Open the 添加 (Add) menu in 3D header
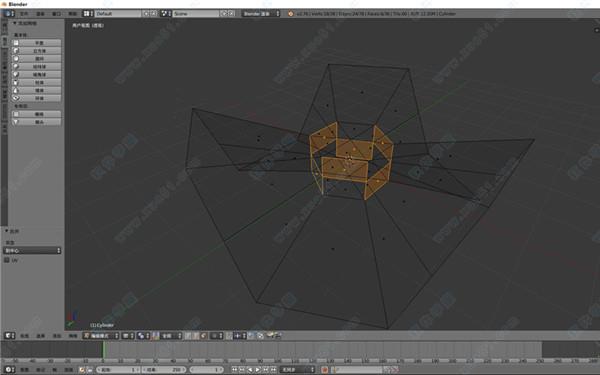Viewport: 600px width, 375px height. click(57, 336)
